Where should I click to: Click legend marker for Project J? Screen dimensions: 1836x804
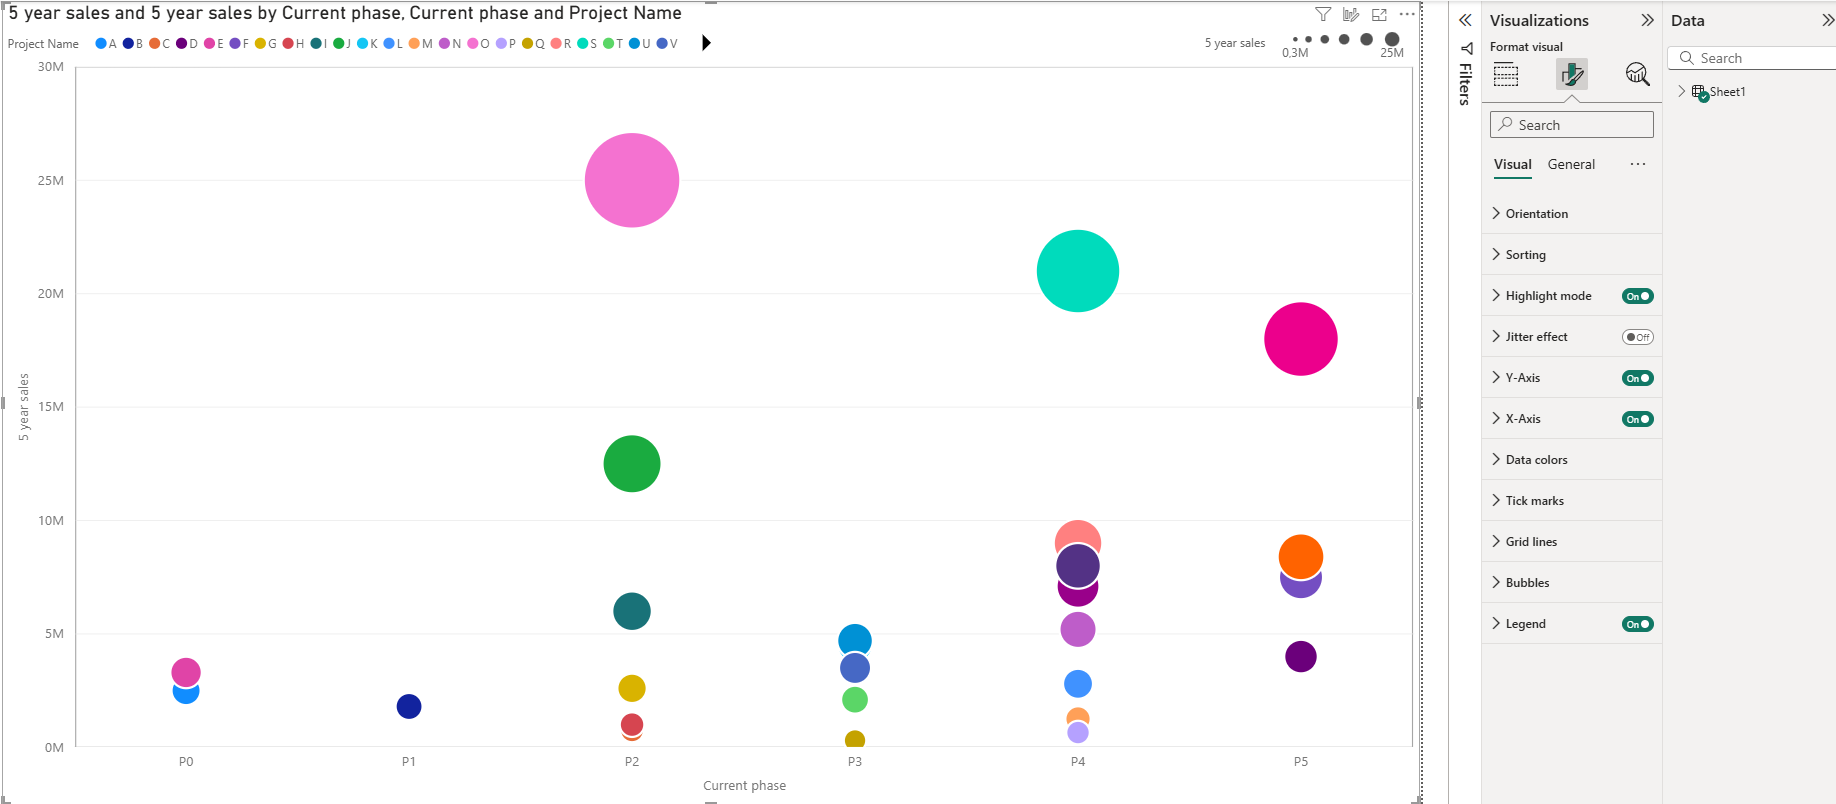[x=339, y=43]
